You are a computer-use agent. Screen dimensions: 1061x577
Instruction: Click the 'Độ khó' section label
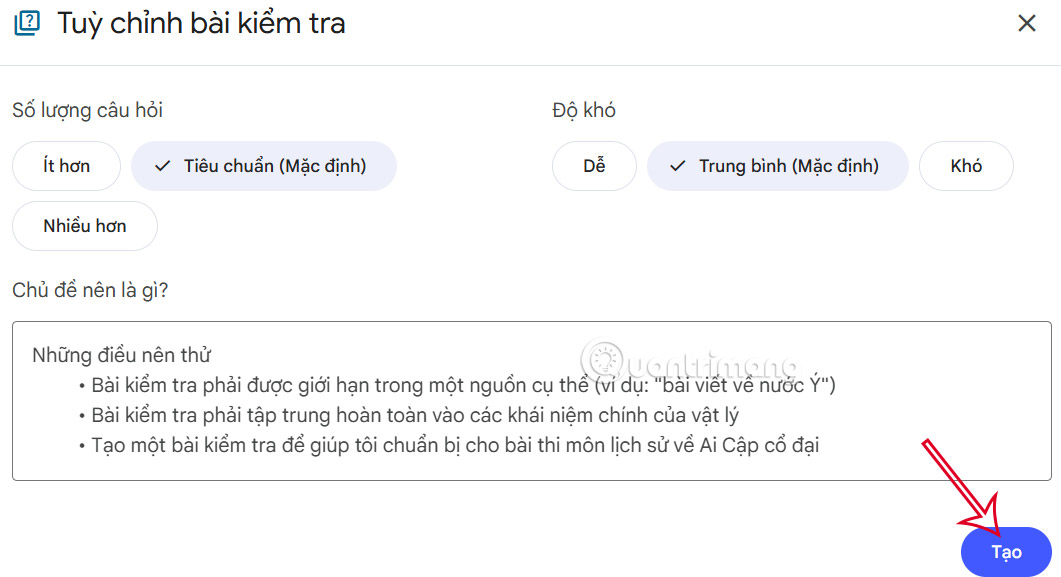pyautogui.click(x=583, y=110)
